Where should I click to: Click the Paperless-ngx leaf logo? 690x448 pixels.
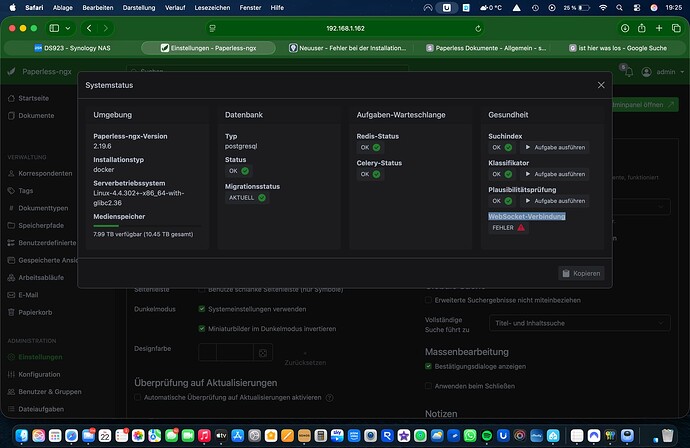[12, 71]
